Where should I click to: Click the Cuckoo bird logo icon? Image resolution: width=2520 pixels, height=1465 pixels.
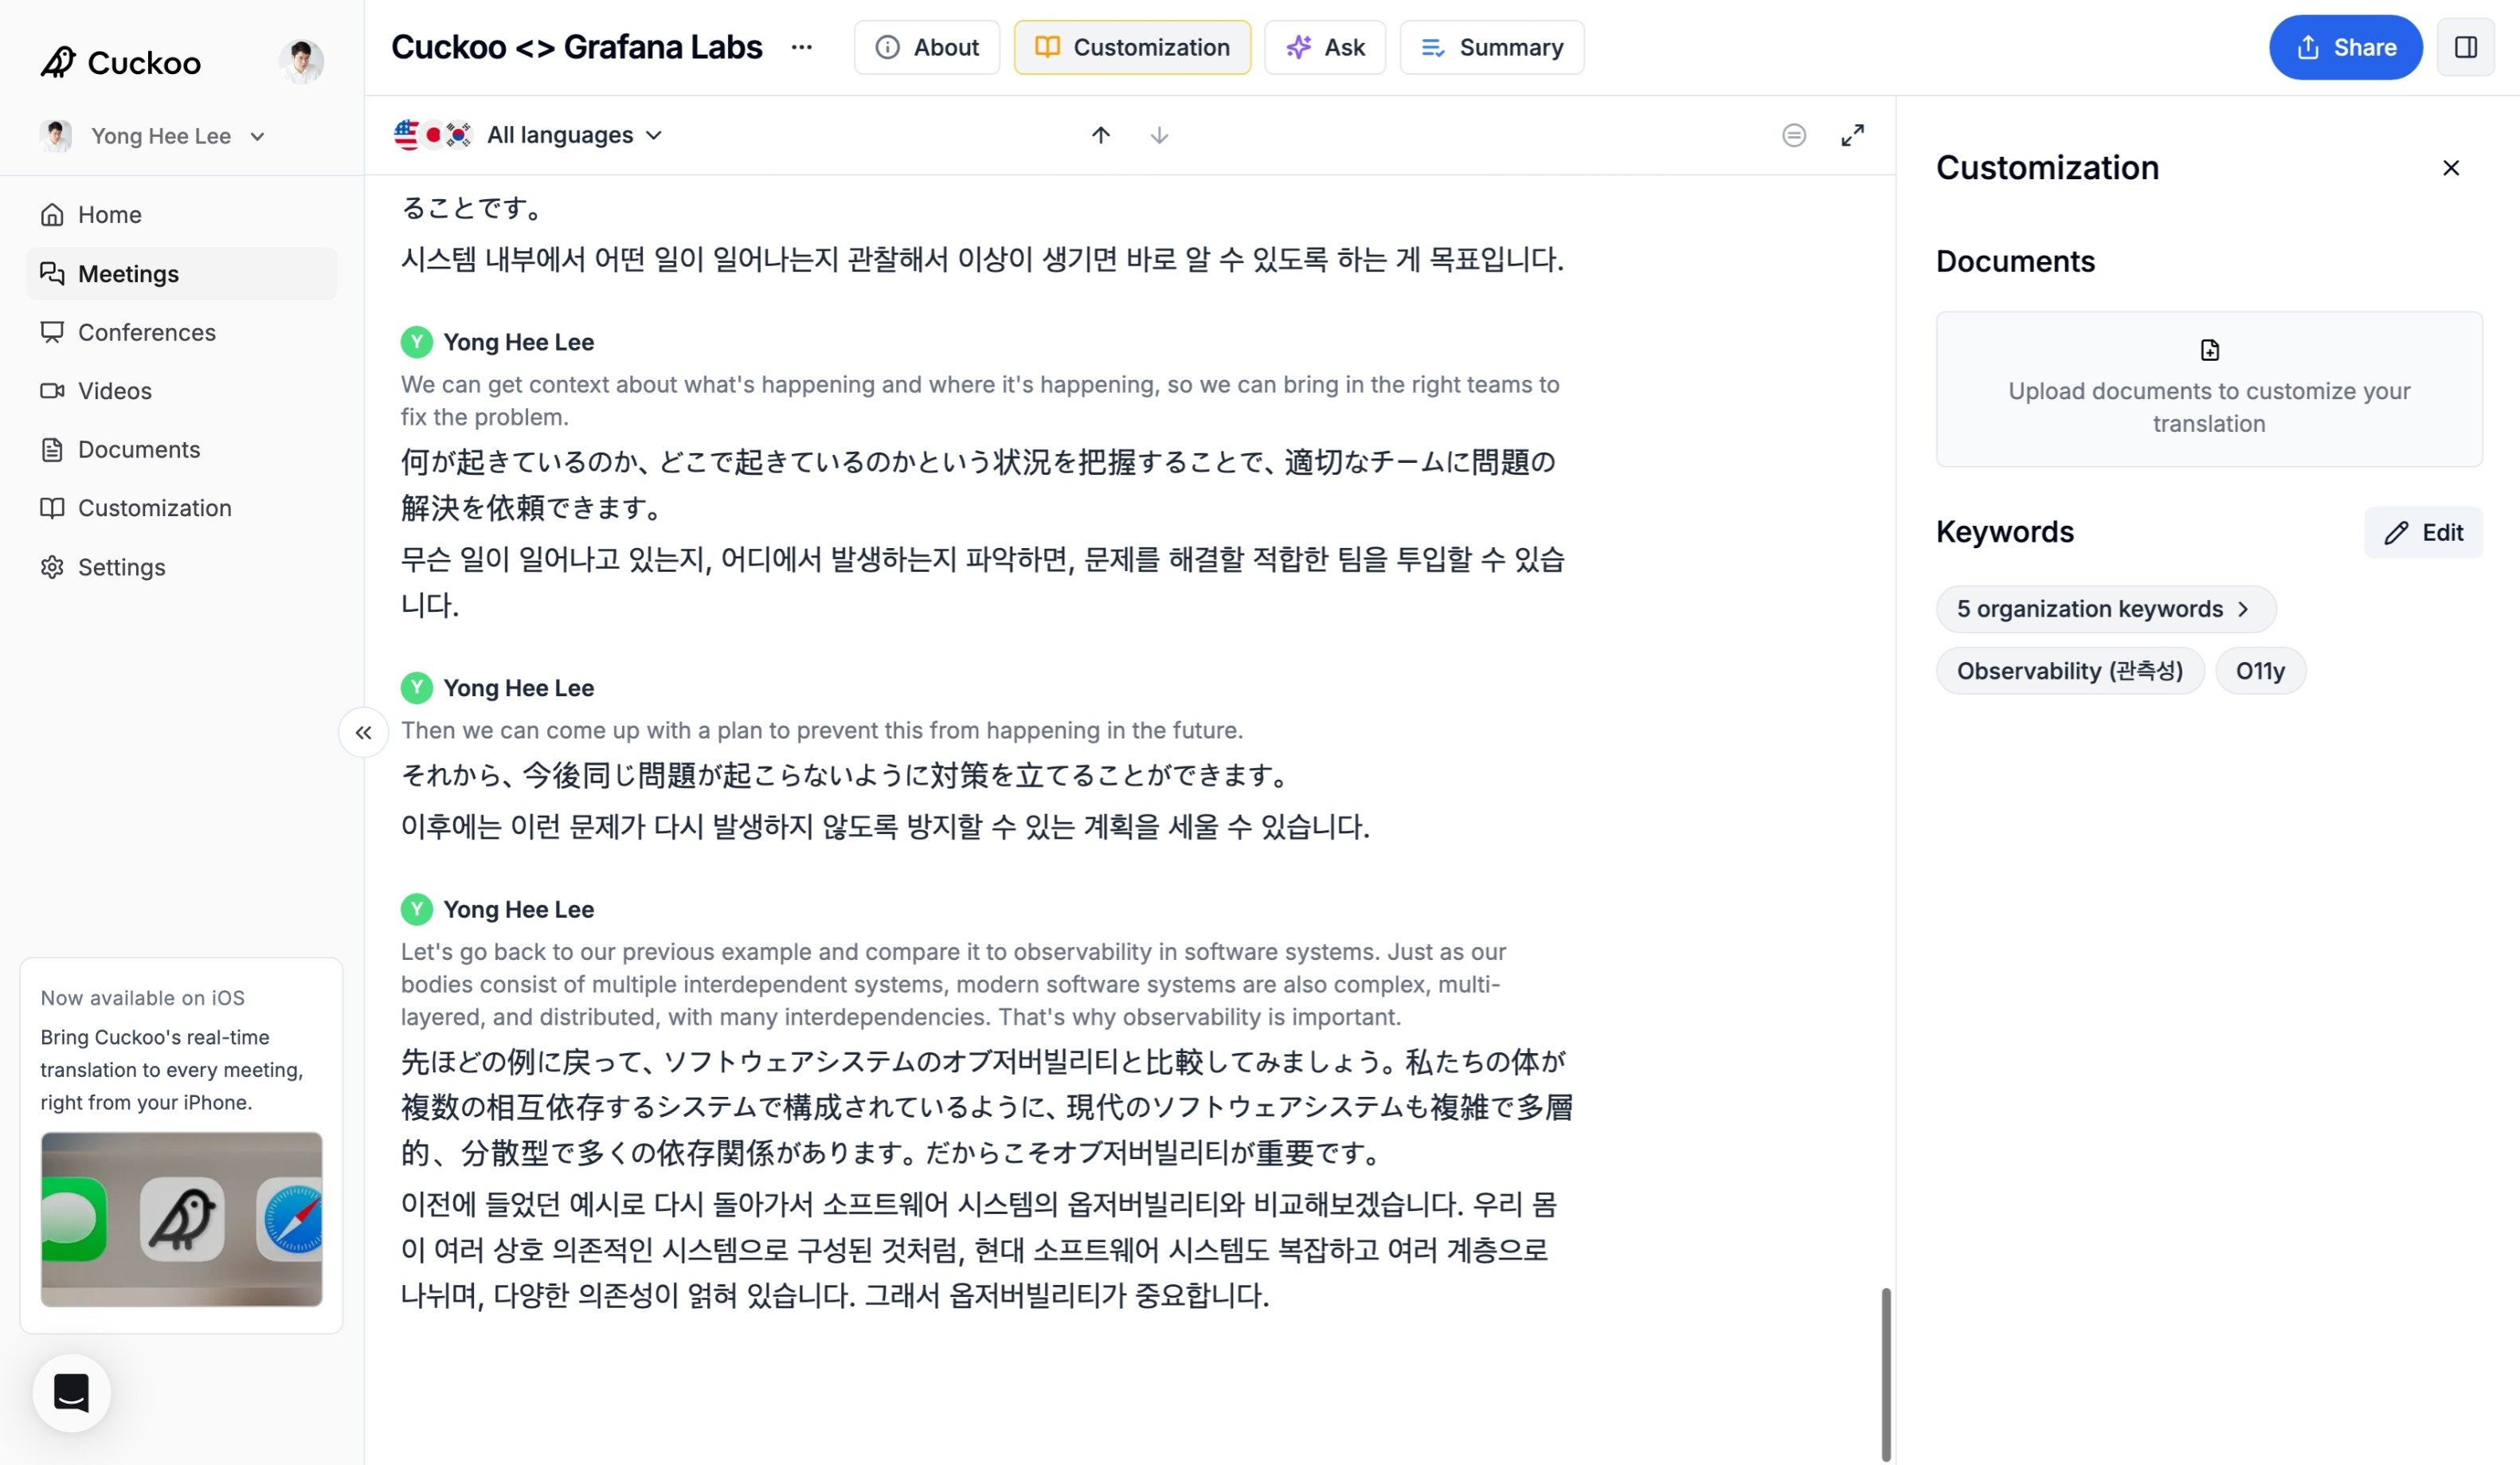coord(58,62)
